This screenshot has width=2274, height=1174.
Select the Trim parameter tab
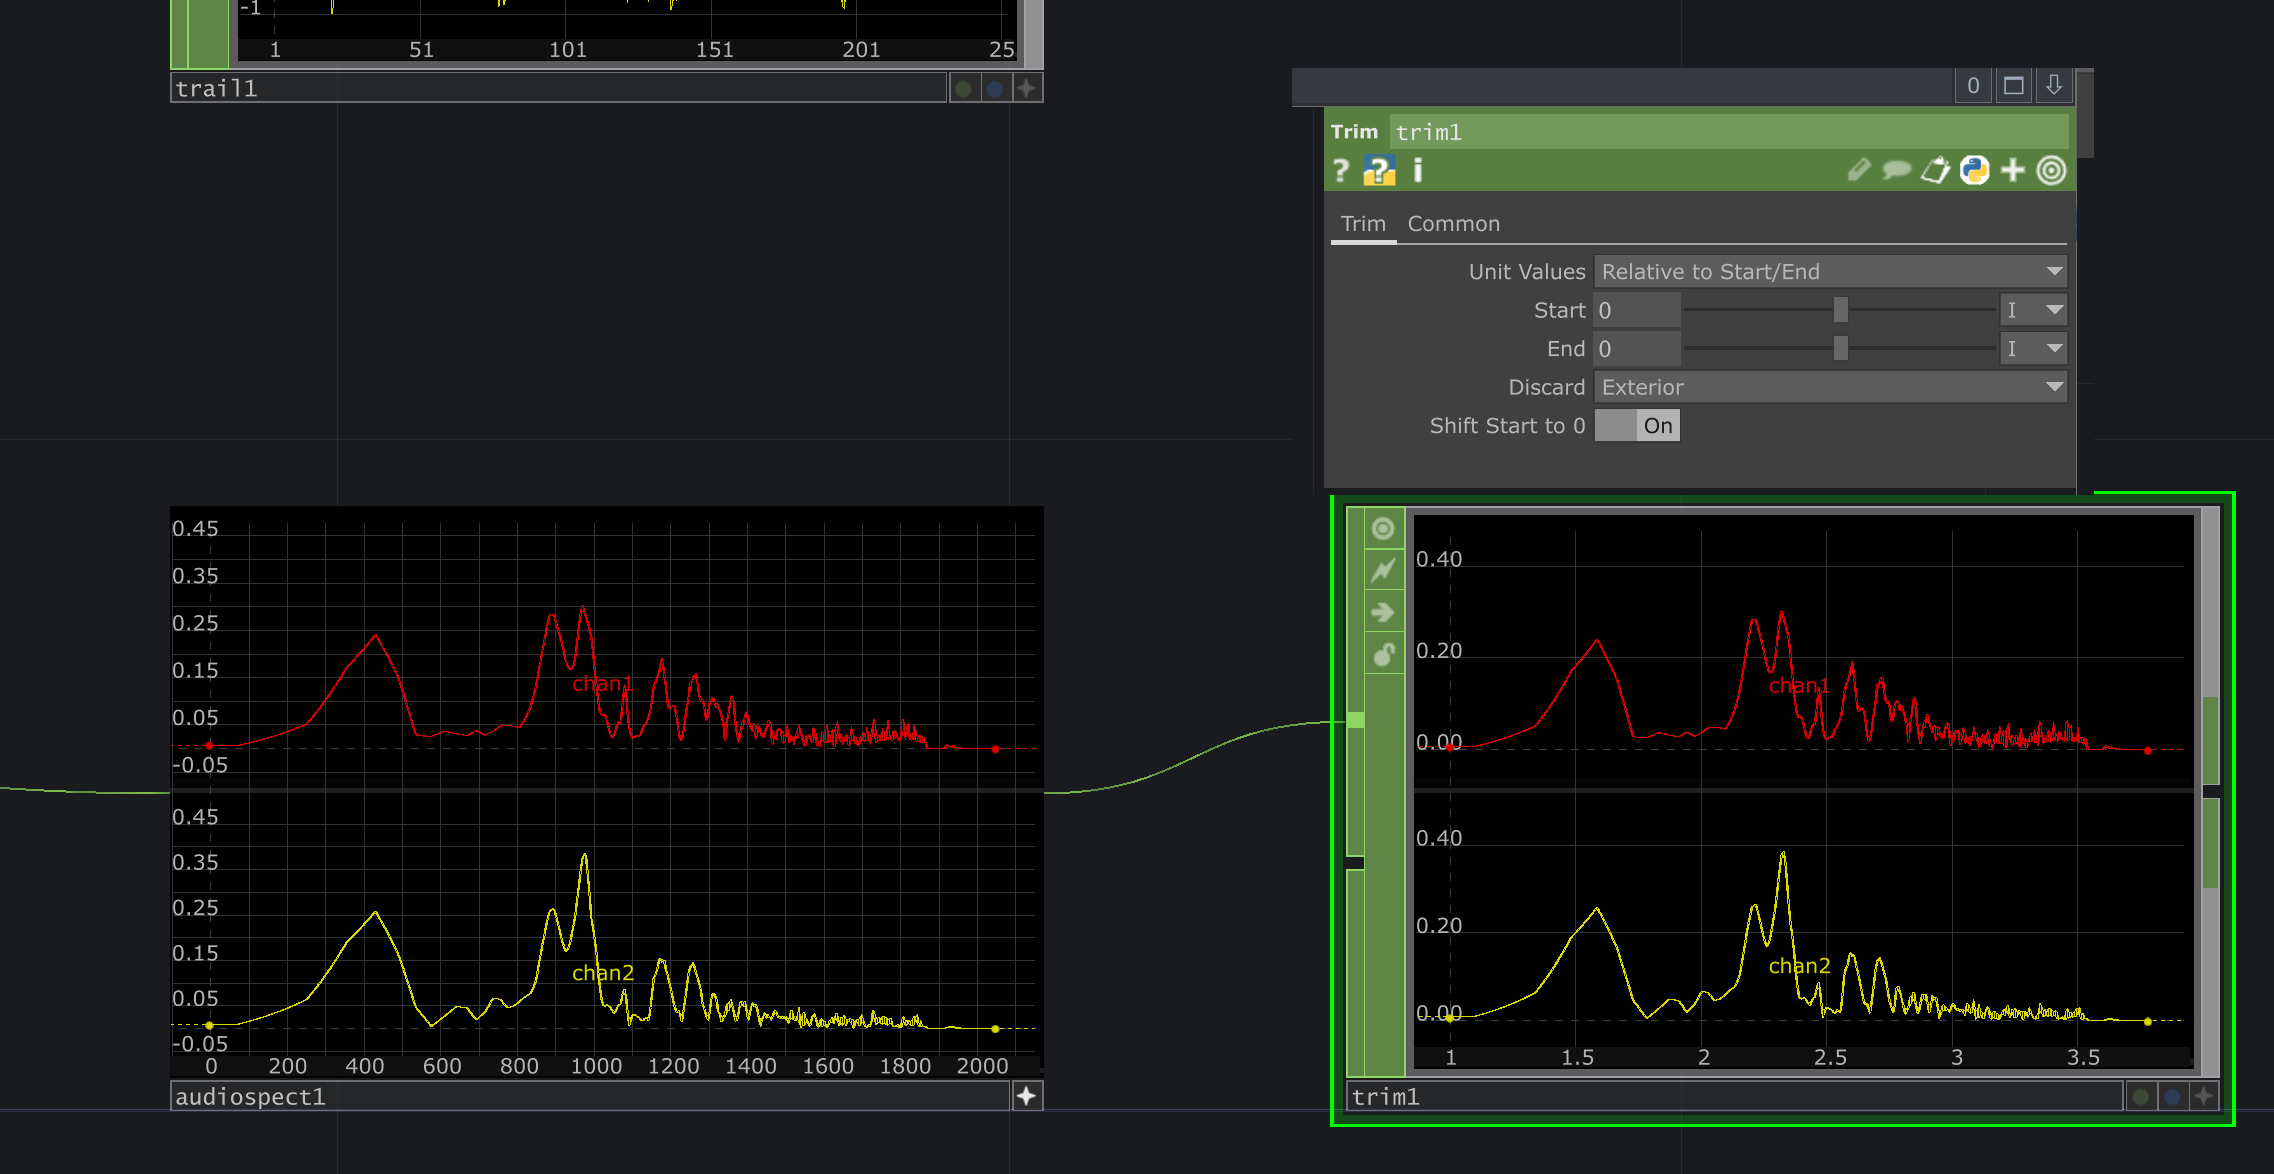coord(1363,224)
